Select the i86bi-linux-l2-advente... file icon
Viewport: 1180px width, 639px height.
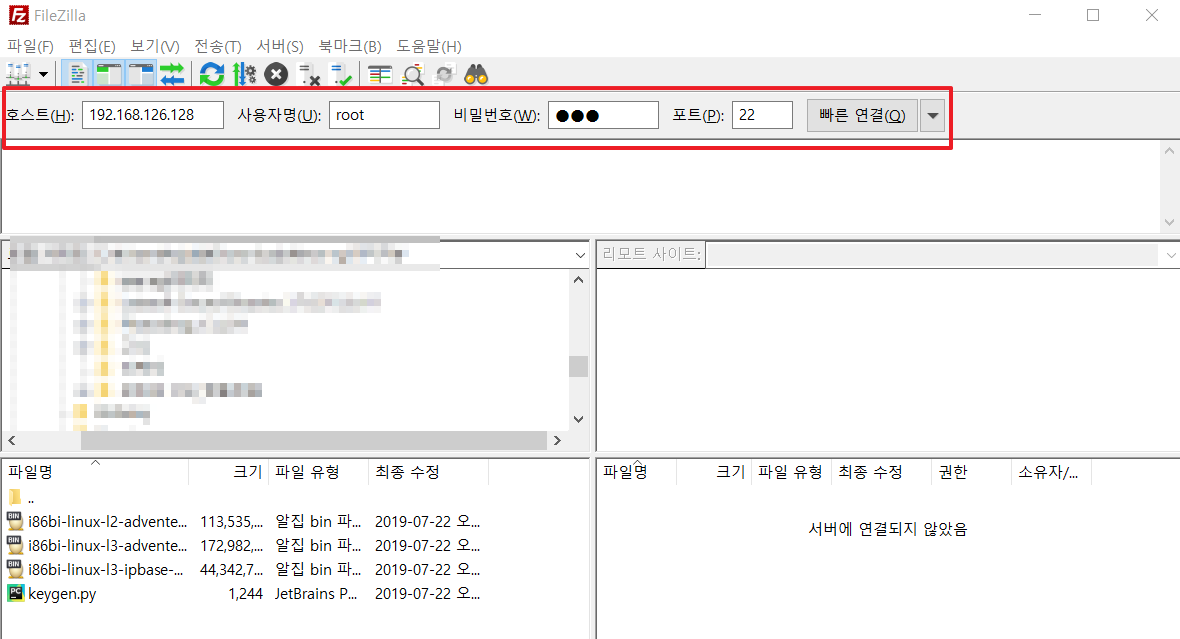(x=15, y=521)
